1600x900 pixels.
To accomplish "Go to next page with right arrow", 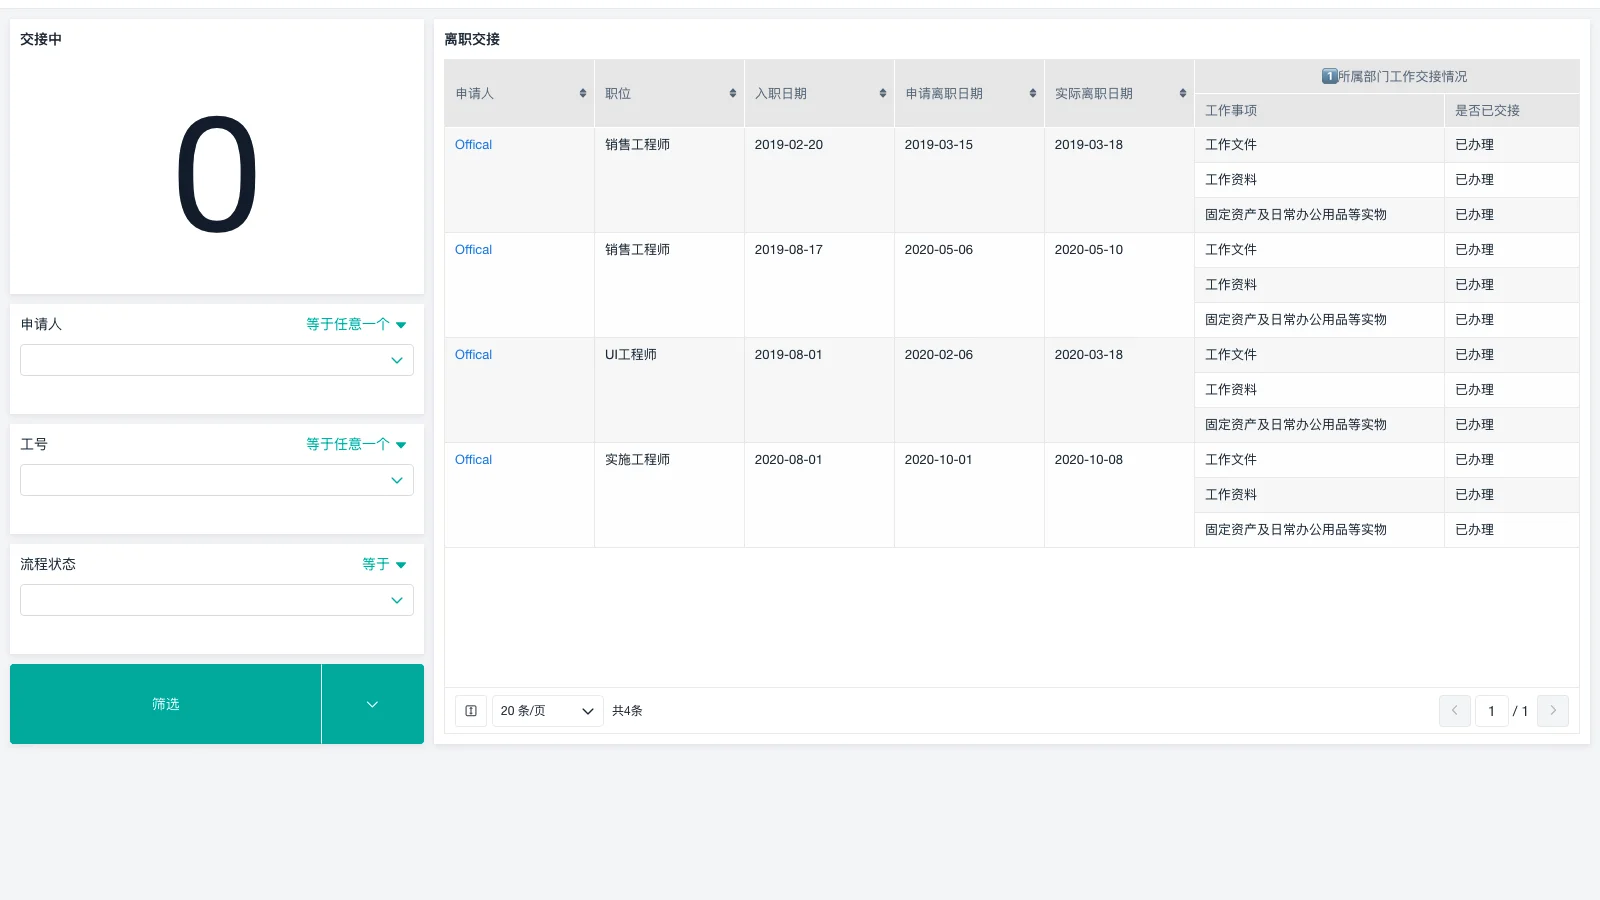I will pos(1552,710).
